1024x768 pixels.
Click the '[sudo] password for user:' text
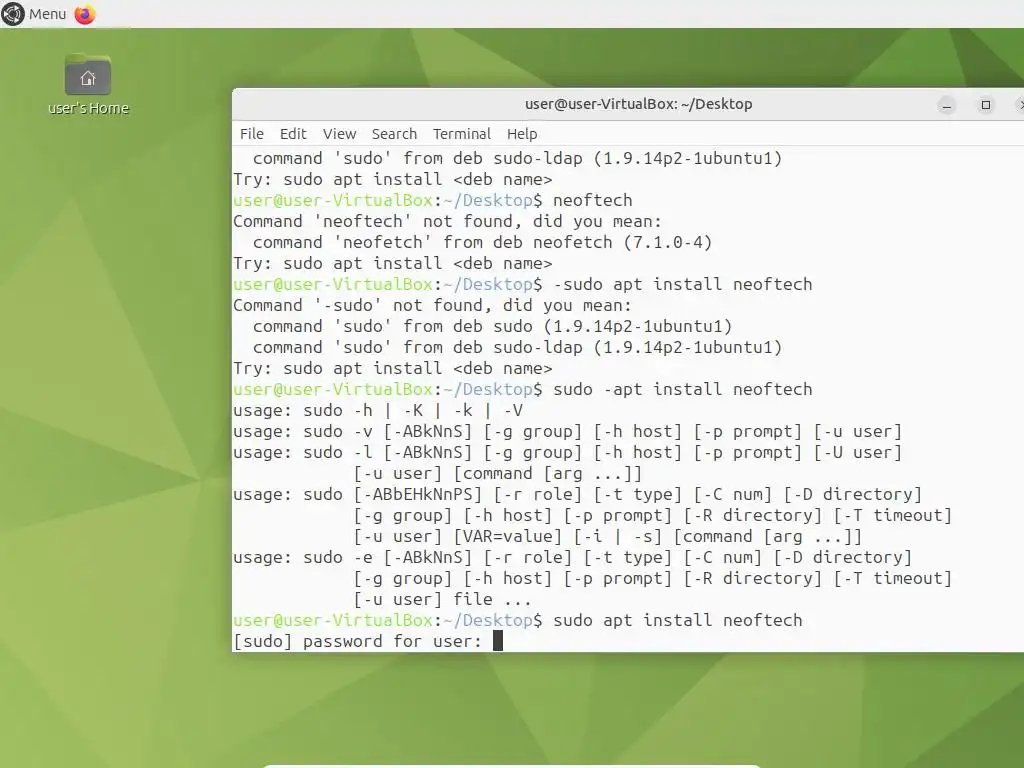[x=357, y=641]
